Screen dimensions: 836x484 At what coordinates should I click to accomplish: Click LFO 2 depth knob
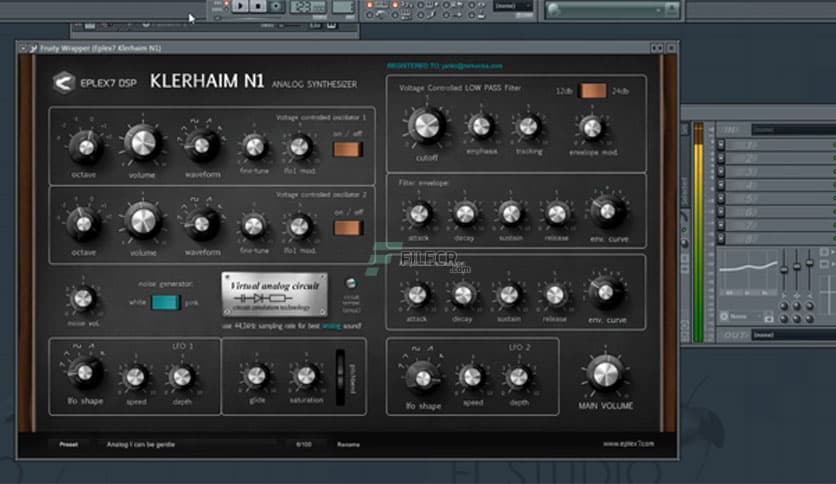[519, 377]
